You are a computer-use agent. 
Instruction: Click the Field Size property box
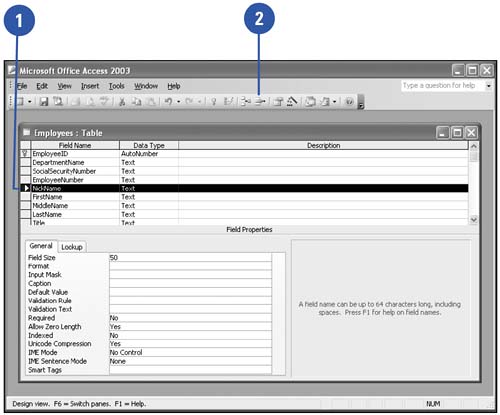190,257
